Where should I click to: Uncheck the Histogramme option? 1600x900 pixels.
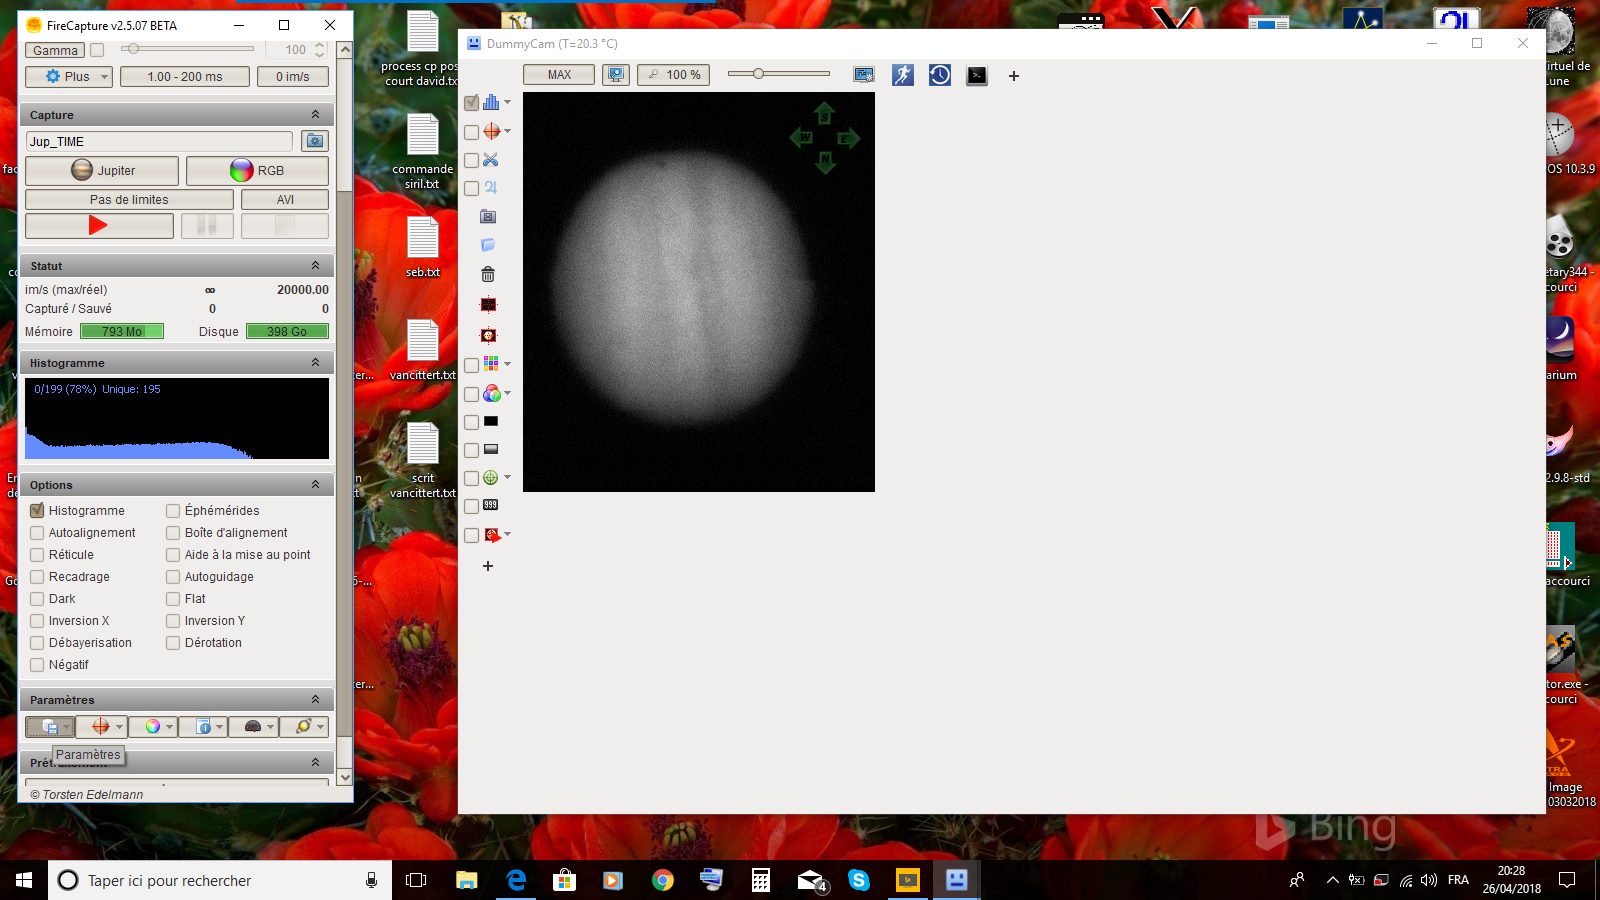coord(37,510)
